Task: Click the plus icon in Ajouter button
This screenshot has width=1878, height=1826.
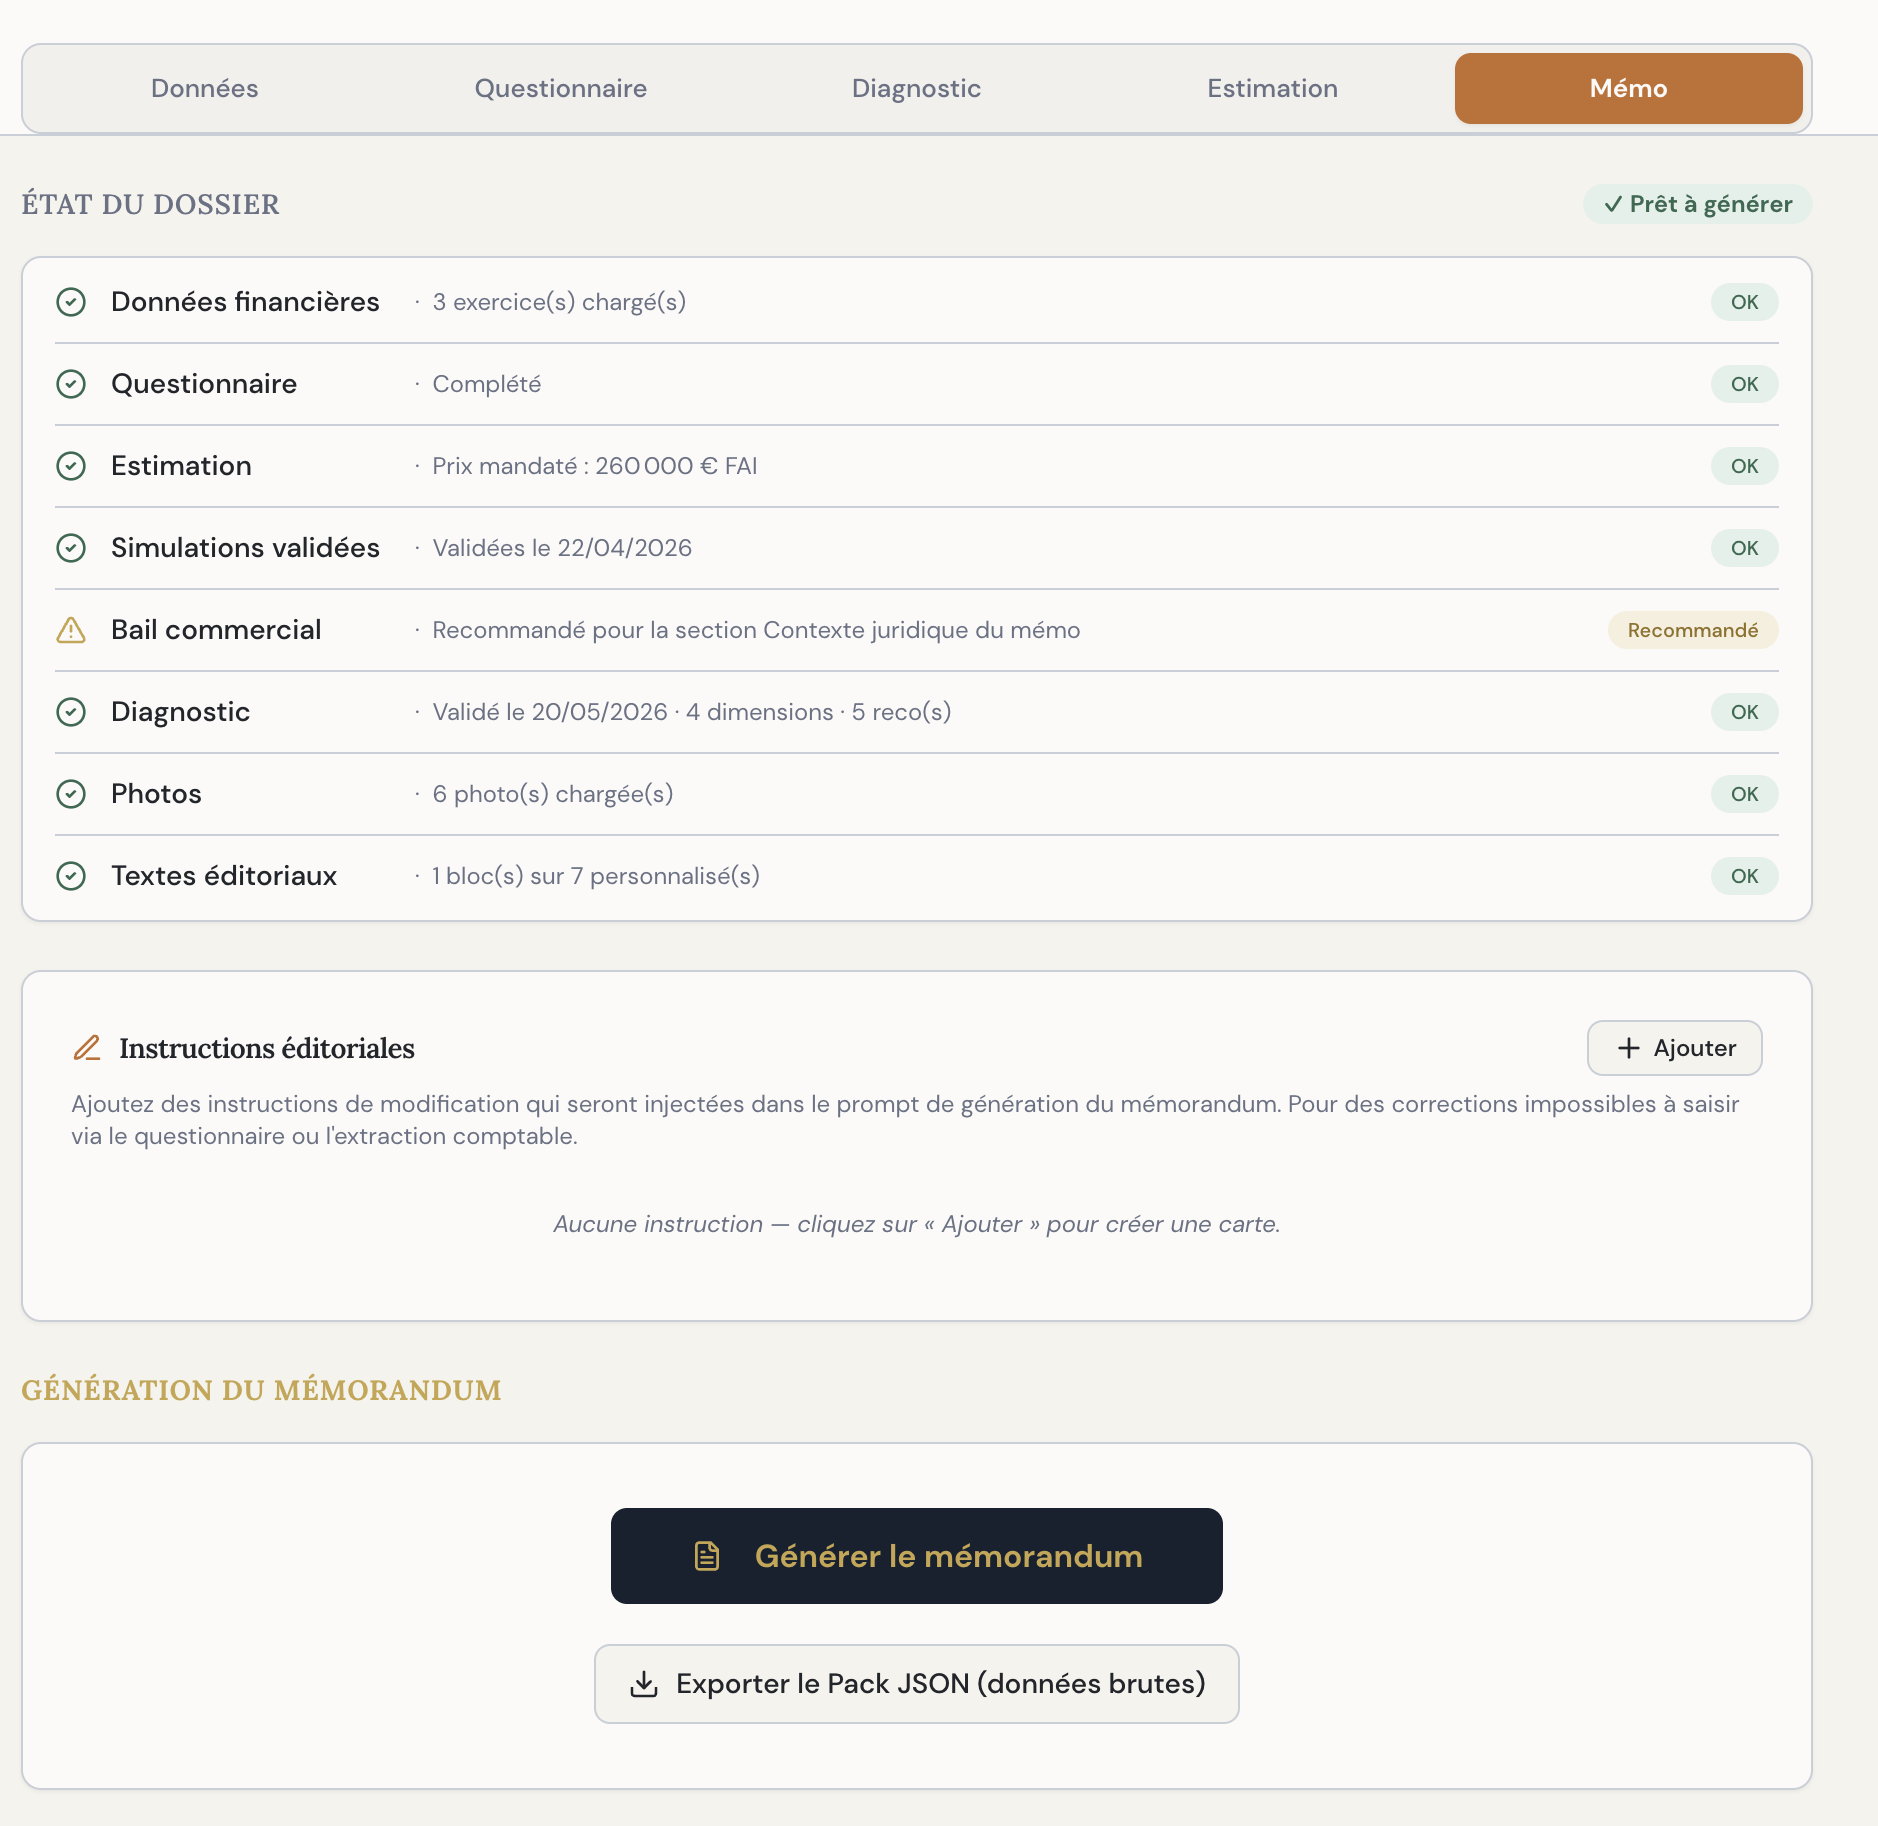Action: pyautogui.click(x=1629, y=1048)
